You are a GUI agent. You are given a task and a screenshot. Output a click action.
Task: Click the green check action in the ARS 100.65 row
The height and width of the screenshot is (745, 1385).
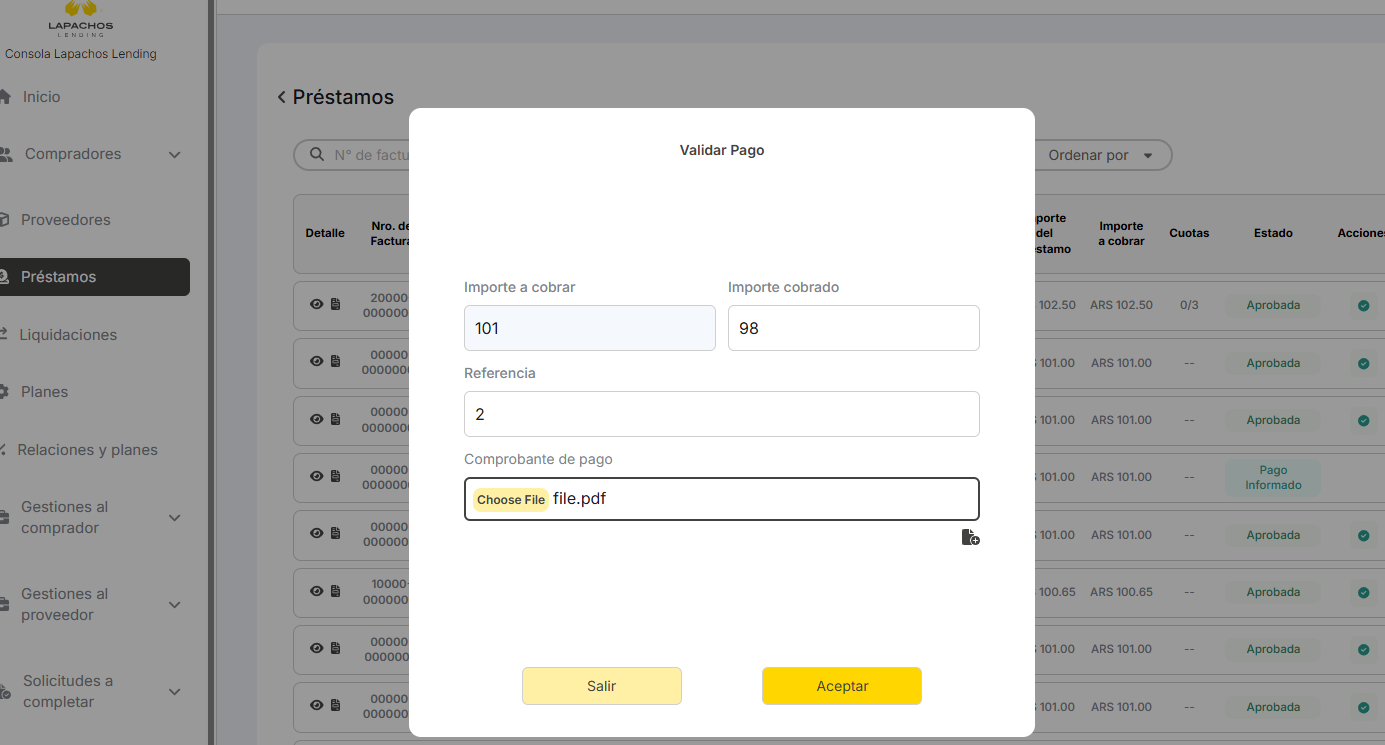1363,593
